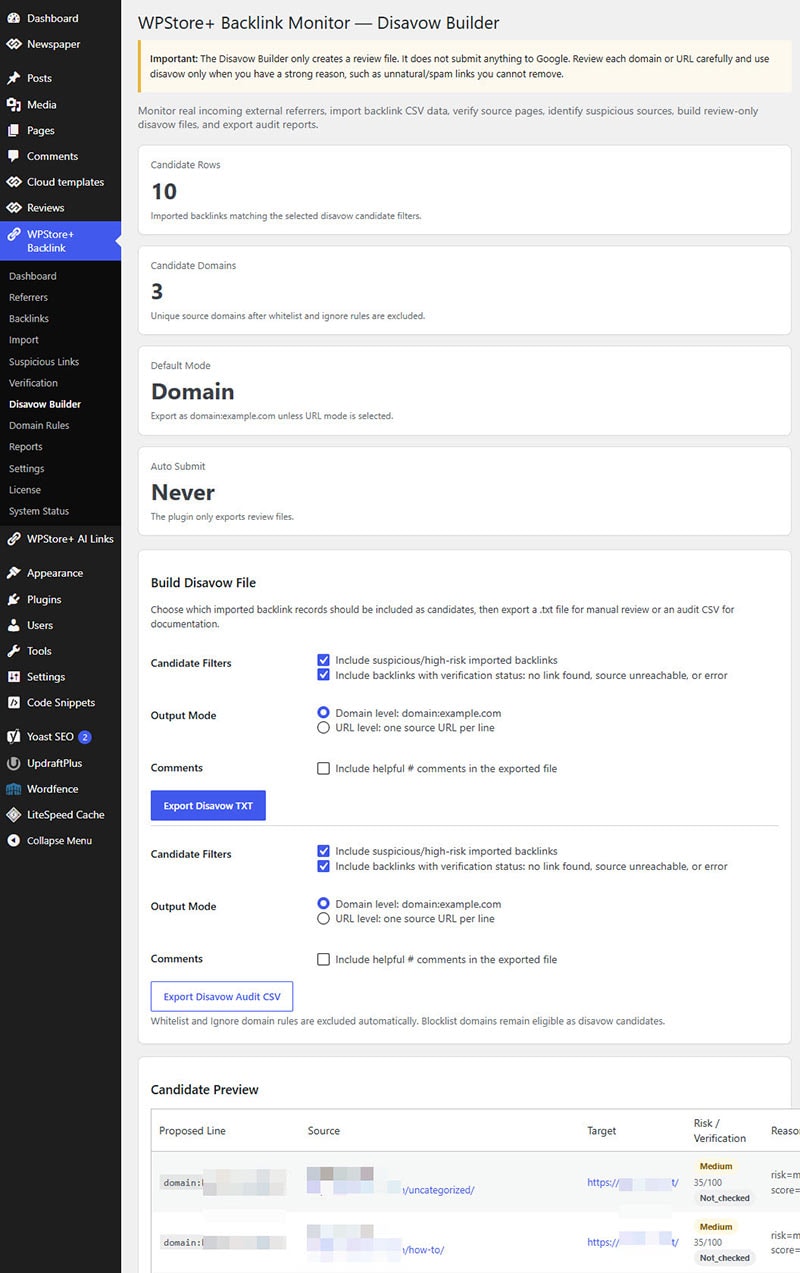The image size is (800, 1273).
Task: Click the Wordfence icon
Action: click(x=13, y=789)
